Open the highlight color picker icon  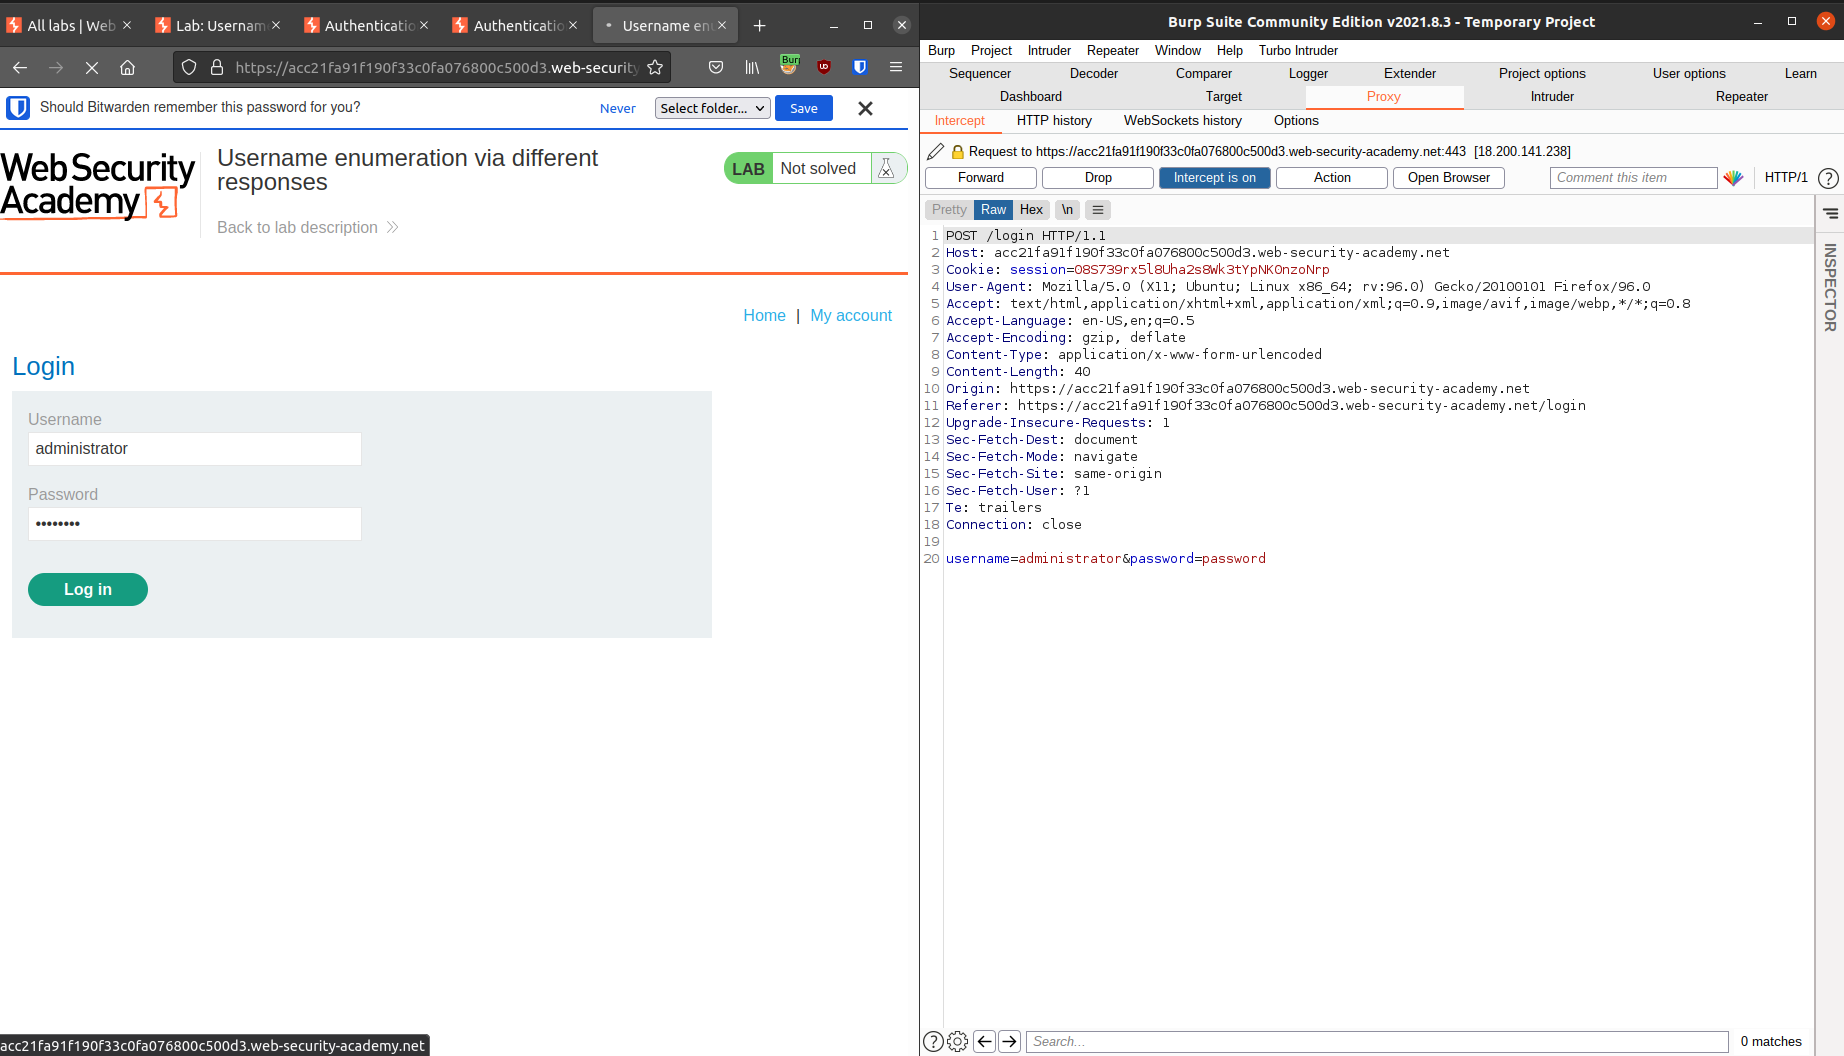pos(1734,177)
